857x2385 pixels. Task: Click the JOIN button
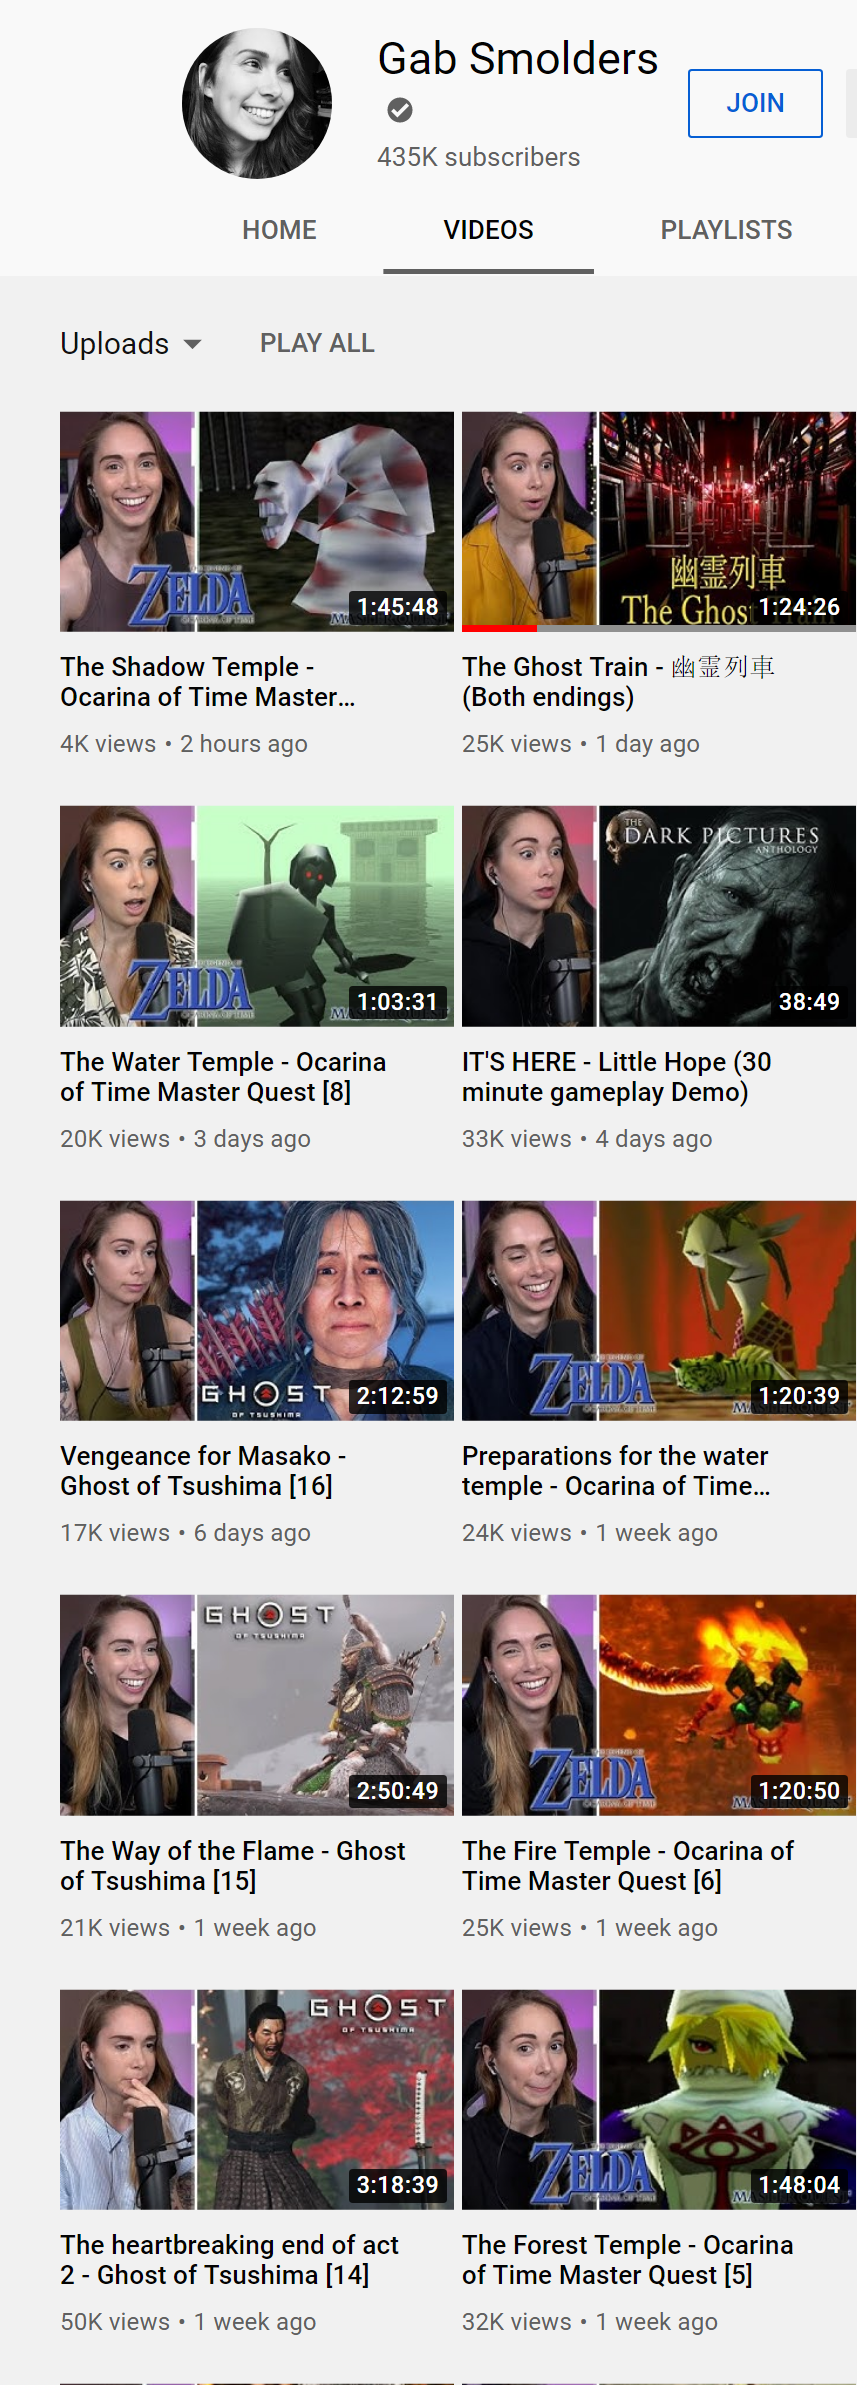point(755,103)
